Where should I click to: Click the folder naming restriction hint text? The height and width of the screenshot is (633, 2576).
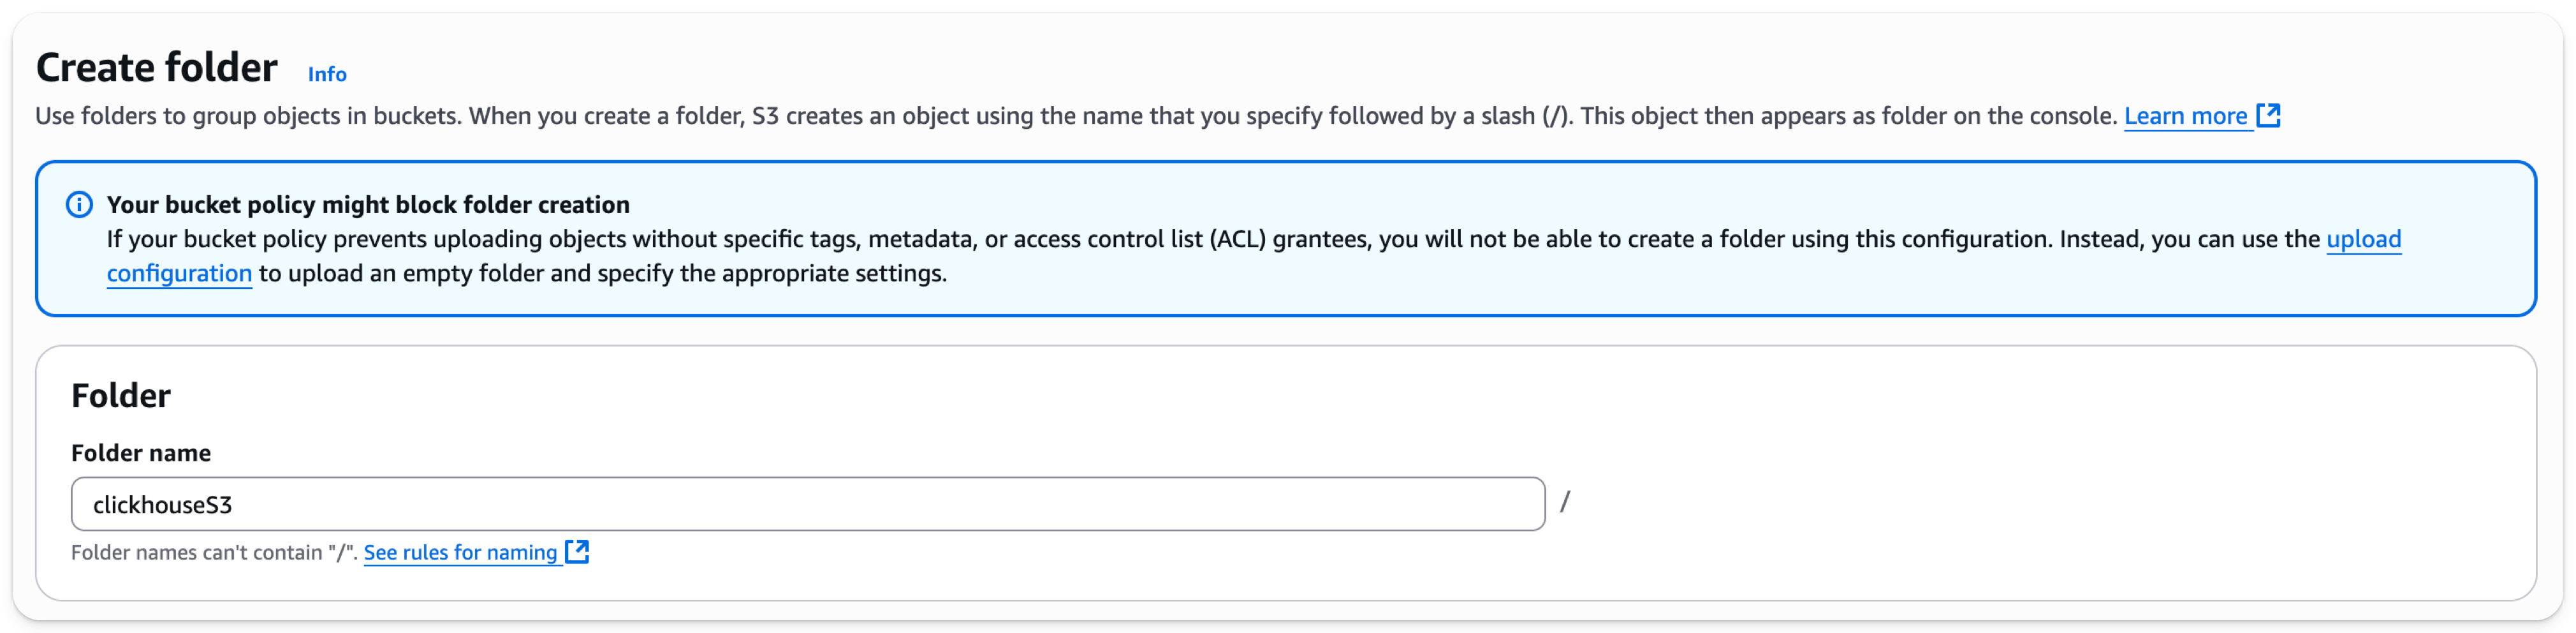pyautogui.click(x=213, y=551)
